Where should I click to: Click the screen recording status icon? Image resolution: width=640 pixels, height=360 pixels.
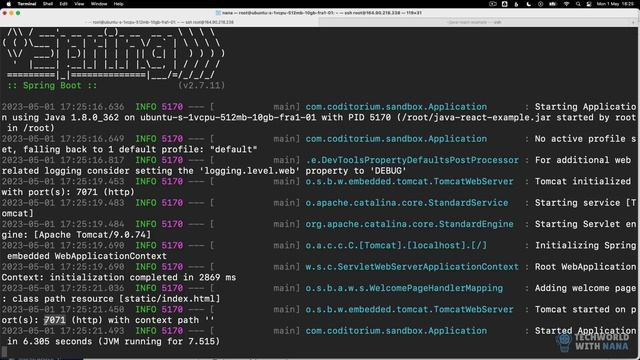pos(493,4)
